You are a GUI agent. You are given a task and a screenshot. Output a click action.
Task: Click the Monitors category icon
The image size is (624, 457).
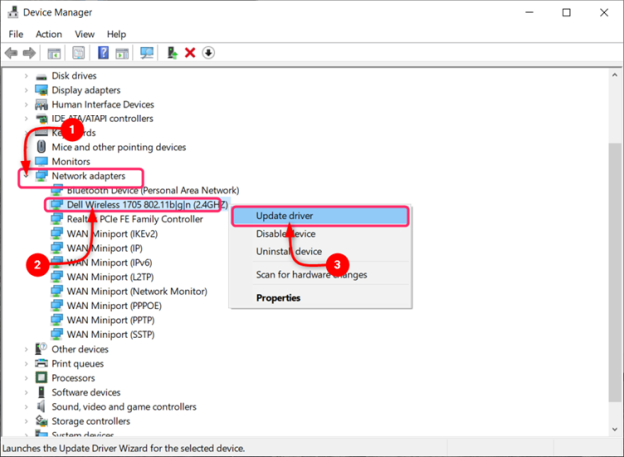[x=41, y=161]
